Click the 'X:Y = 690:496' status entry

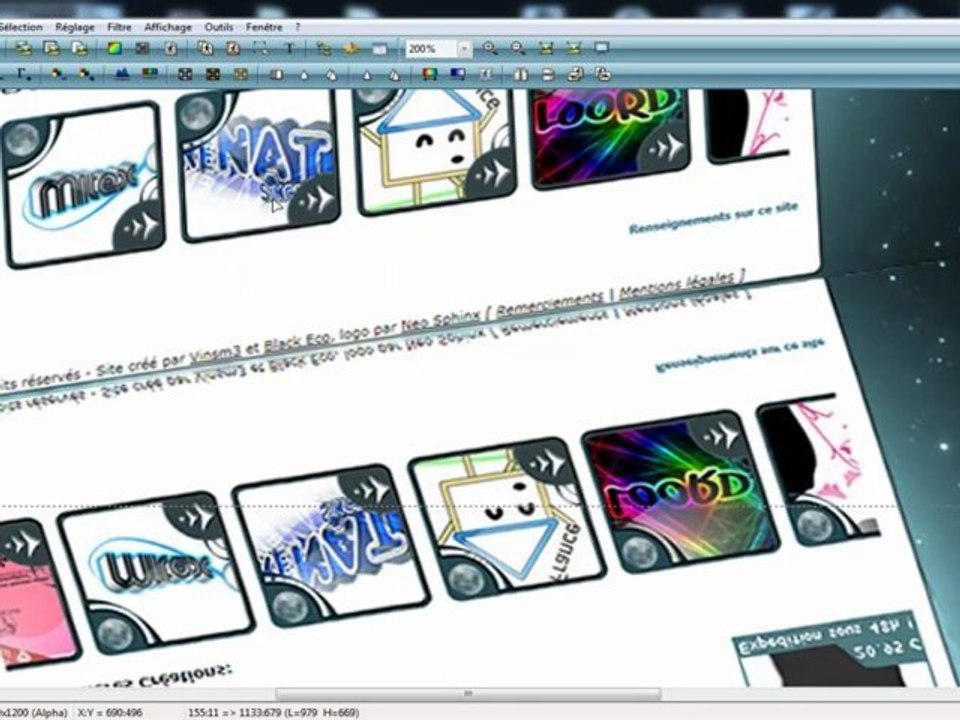(x=110, y=713)
